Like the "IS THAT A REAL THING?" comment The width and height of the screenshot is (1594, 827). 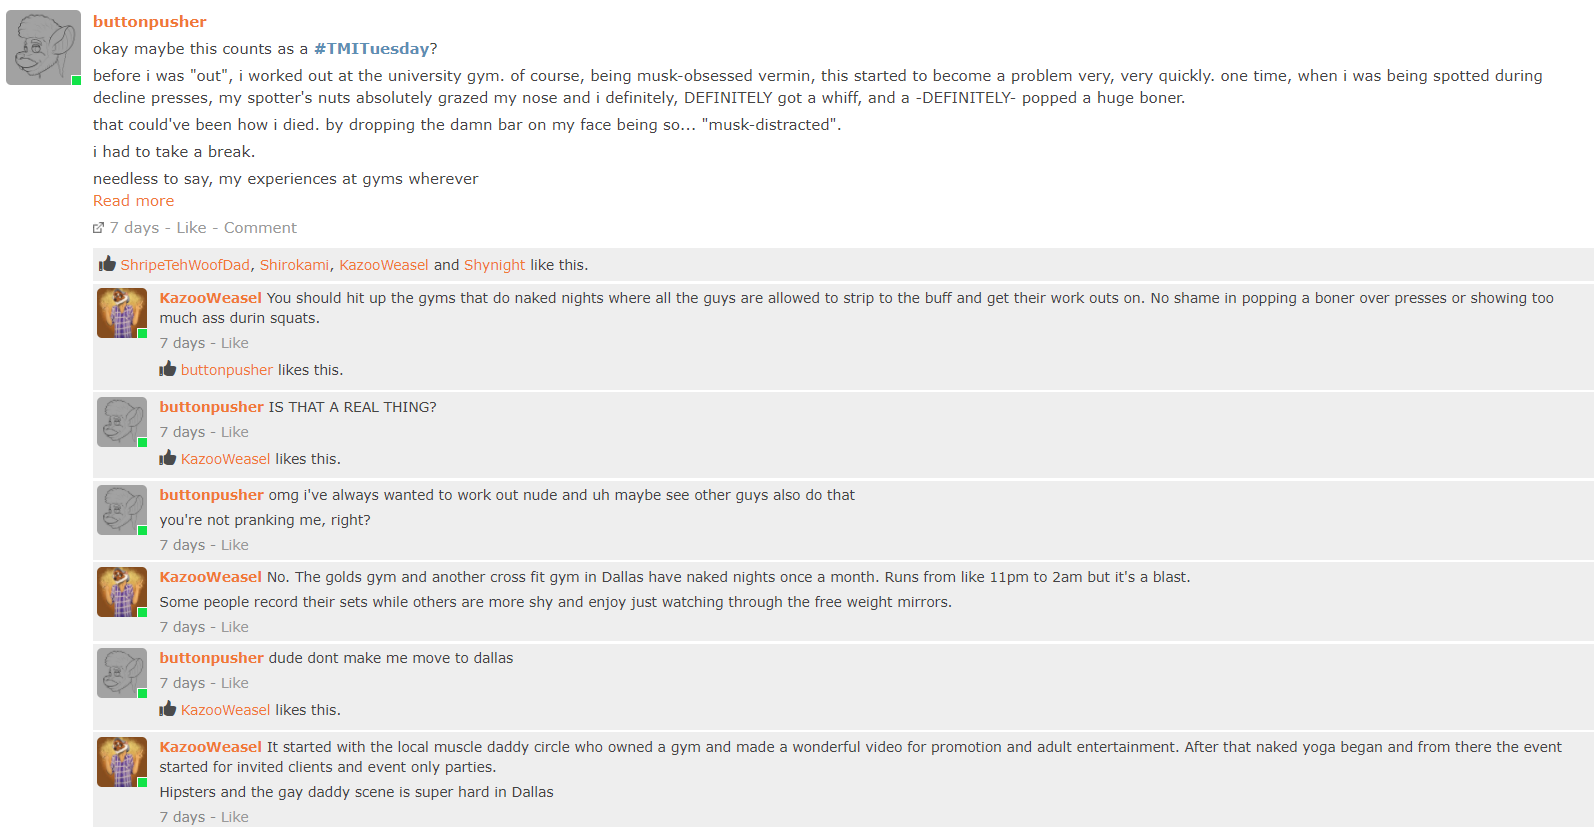point(235,432)
